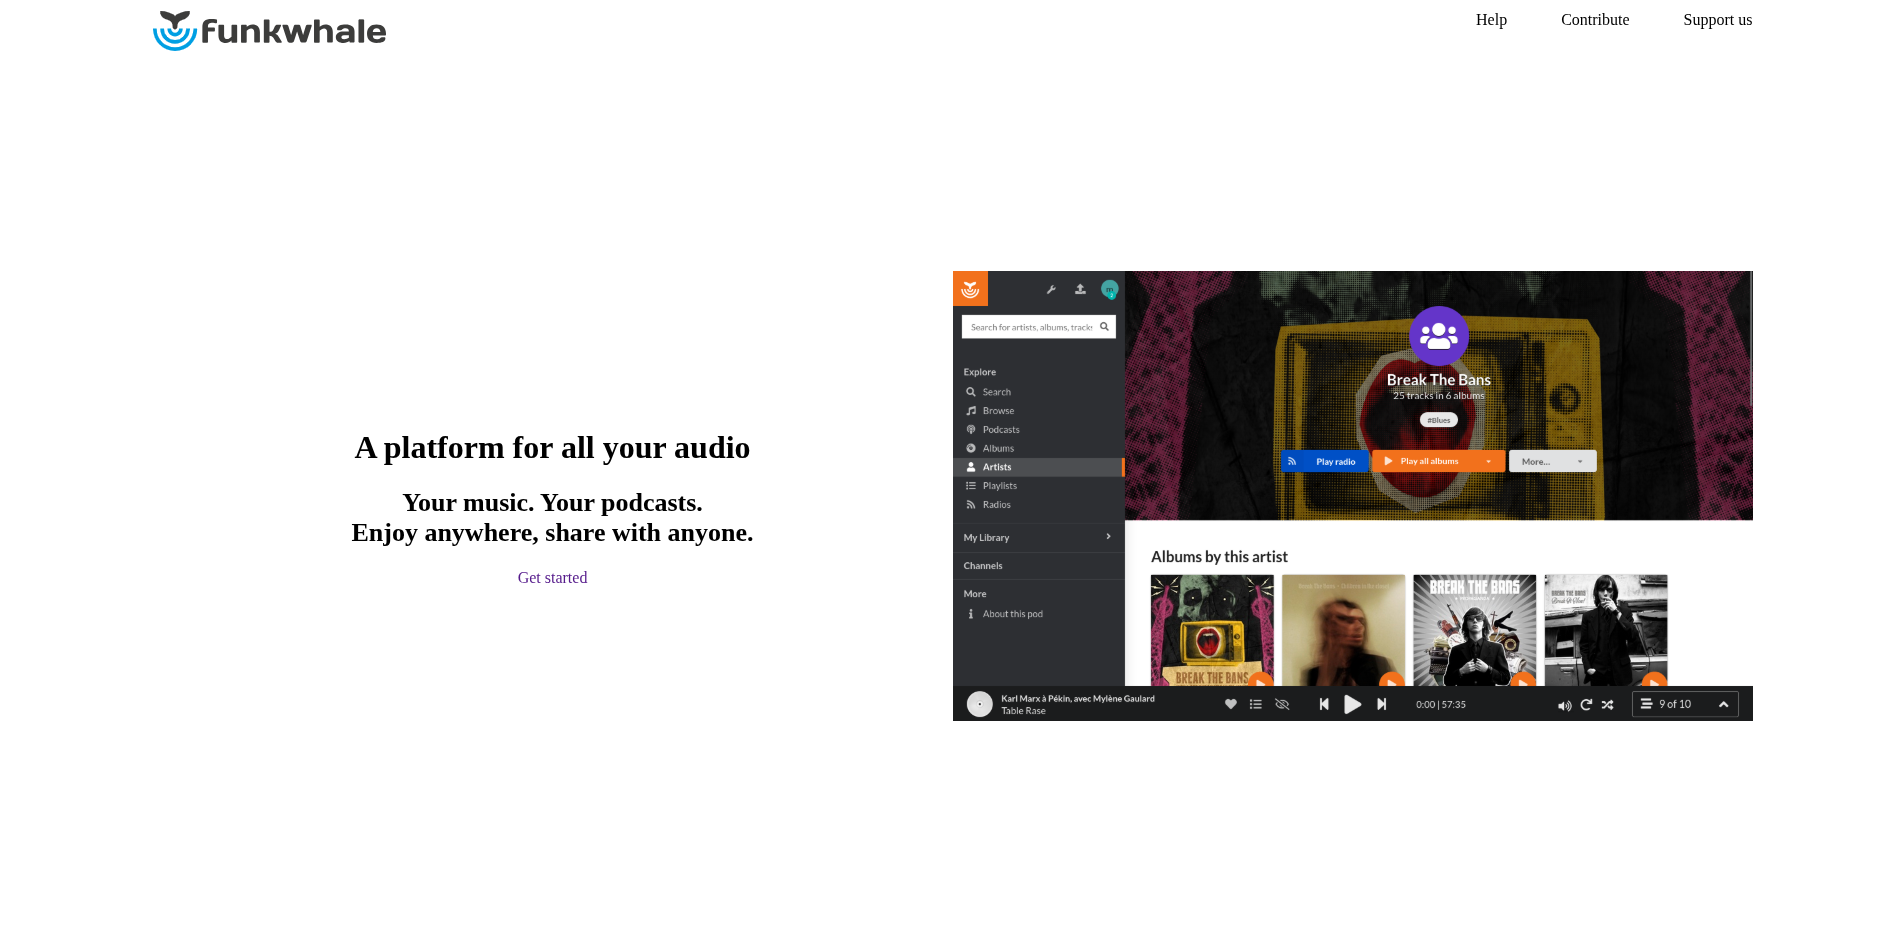Image resolution: width=1903 pixels, height=932 pixels.
Task: Toggle shuffle in the player bar
Action: click(x=1607, y=705)
